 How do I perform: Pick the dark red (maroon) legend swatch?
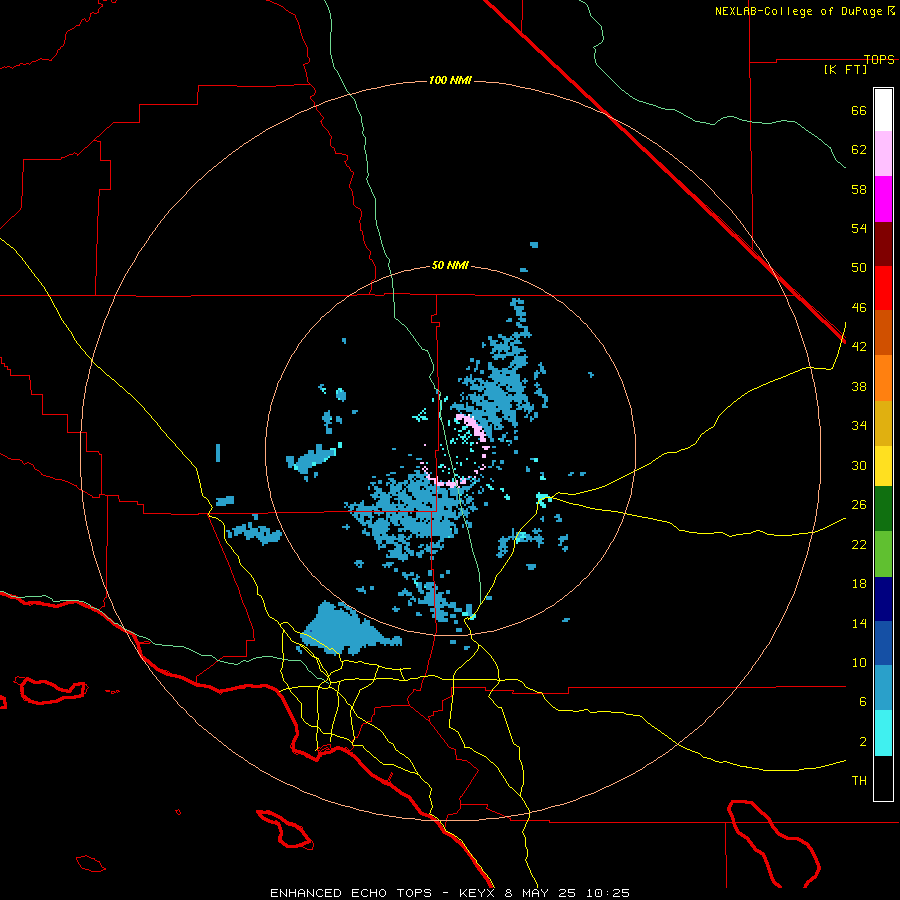click(883, 243)
